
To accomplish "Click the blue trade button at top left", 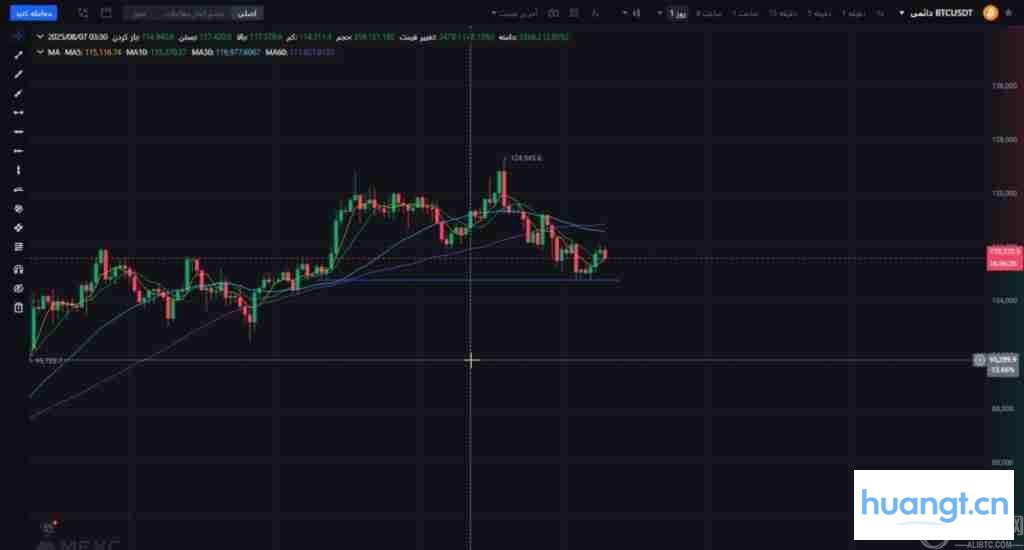I will coord(34,13).
